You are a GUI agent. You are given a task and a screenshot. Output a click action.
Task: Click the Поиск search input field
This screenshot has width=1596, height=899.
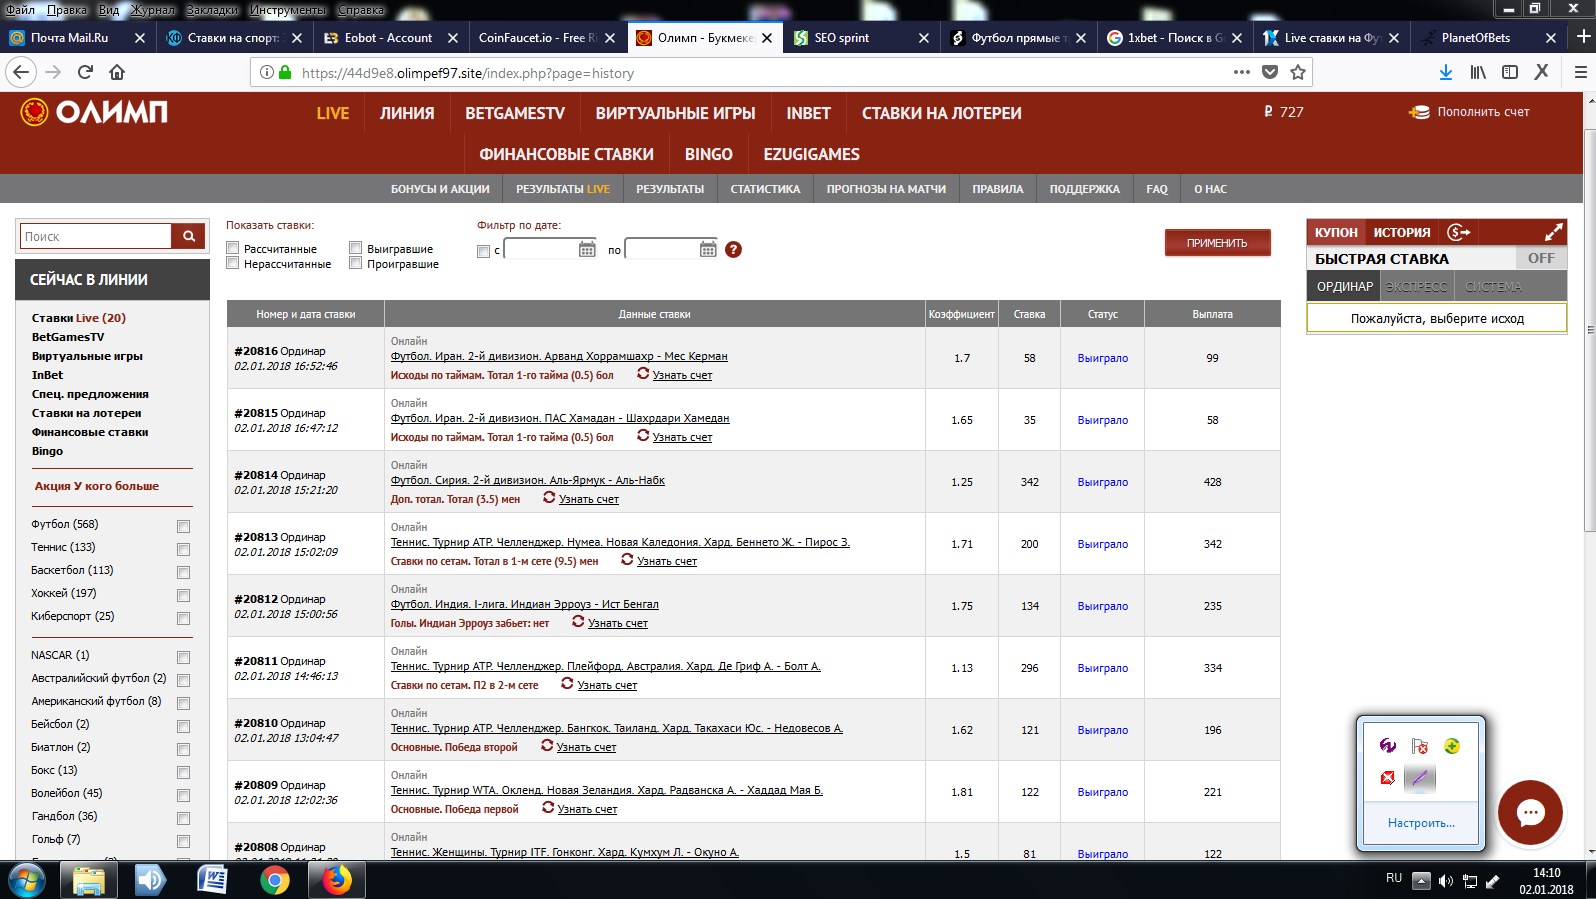(x=96, y=236)
